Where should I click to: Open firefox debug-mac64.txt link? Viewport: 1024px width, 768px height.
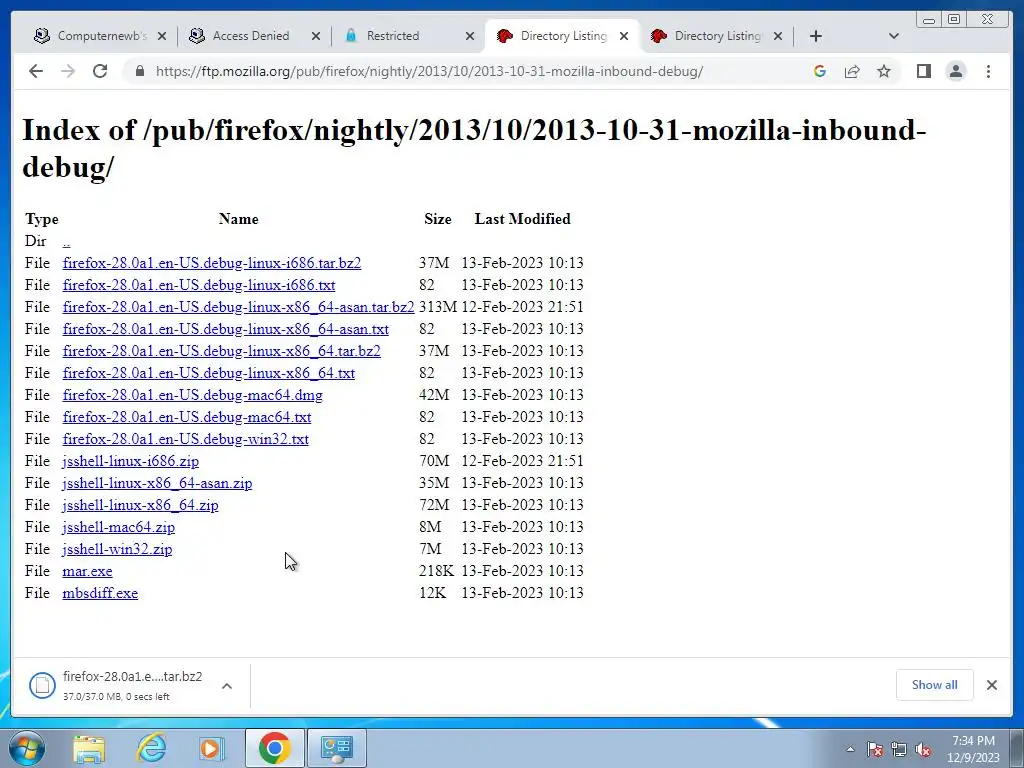click(187, 417)
